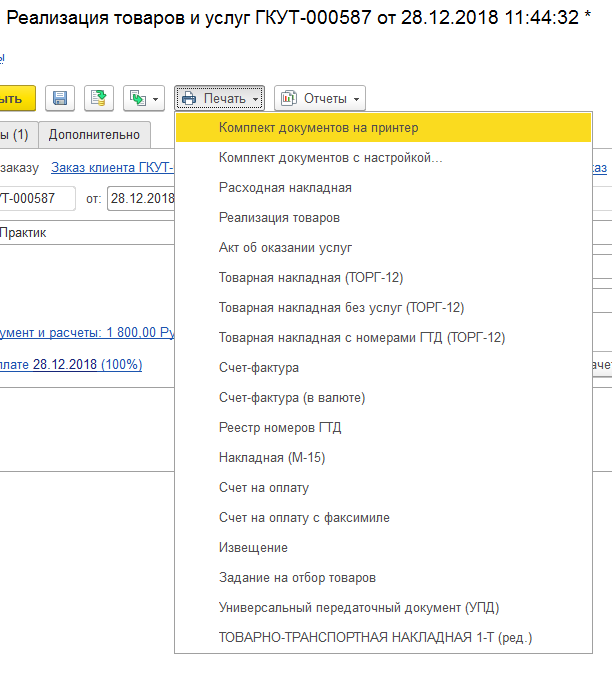Screen dimensions: 612x698
Task: Choose Универсальный передаточный документ (УПД)
Action: click(383, 608)
